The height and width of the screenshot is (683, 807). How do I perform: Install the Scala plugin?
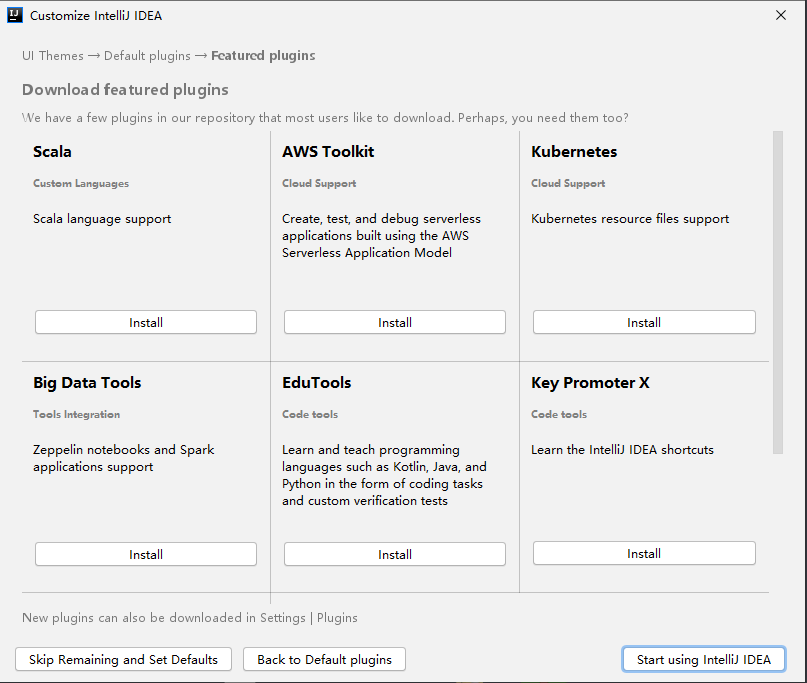pos(146,322)
